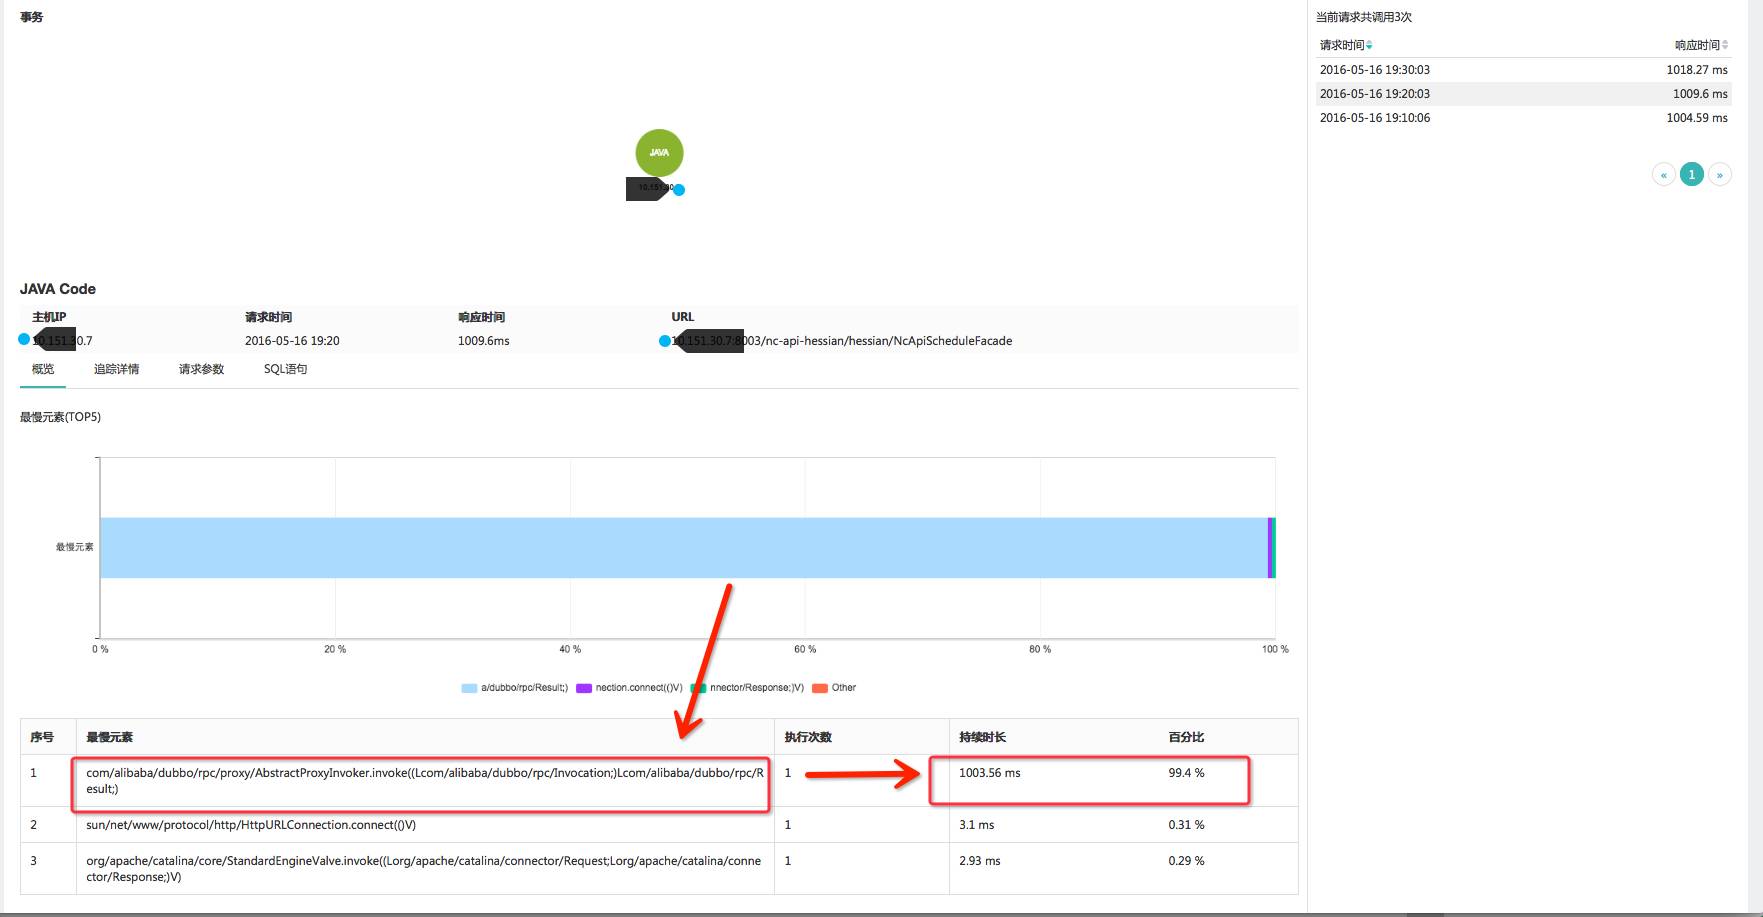Toggle the orange Other legend item
This screenshot has height=917, width=1763.
pos(834,688)
